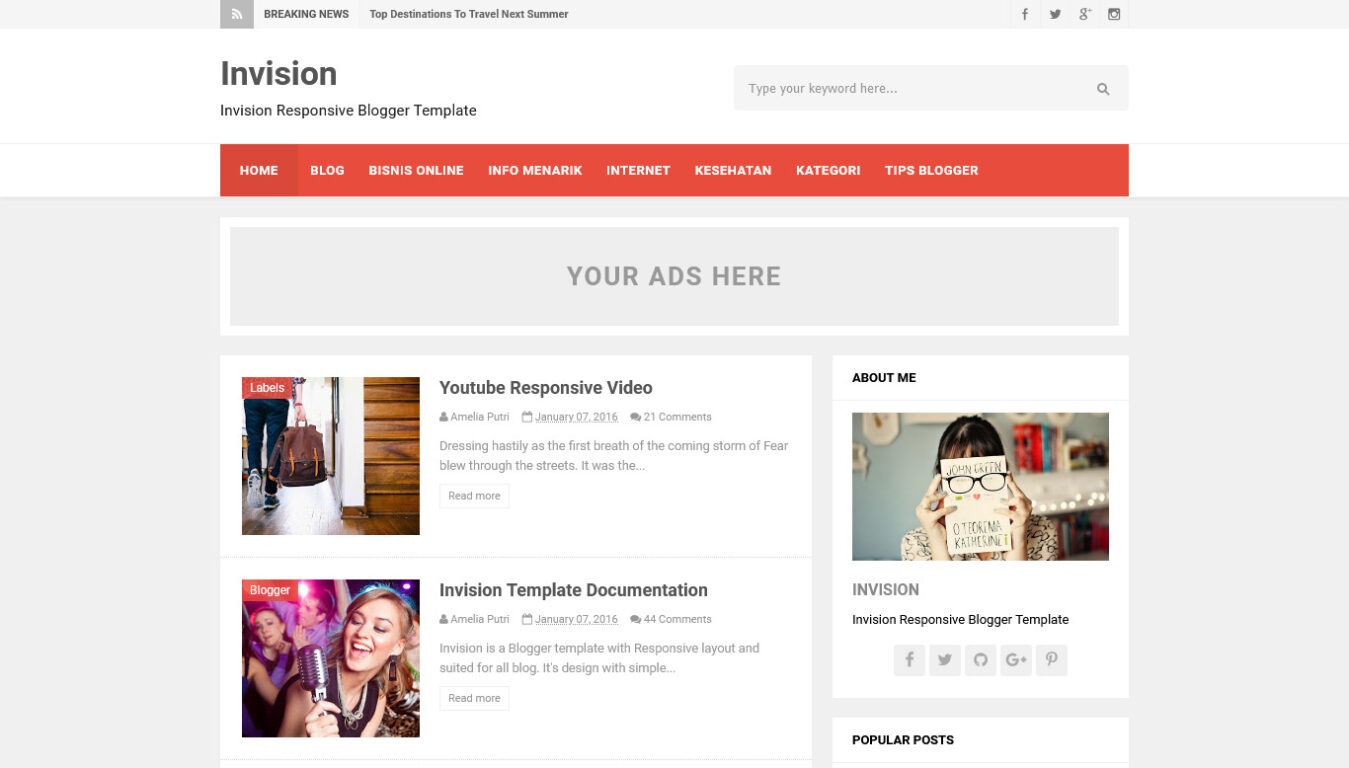The height and width of the screenshot is (768, 1349).
Task: Click the About Me Facebook icon
Action: pyautogui.click(x=909, y=660)
